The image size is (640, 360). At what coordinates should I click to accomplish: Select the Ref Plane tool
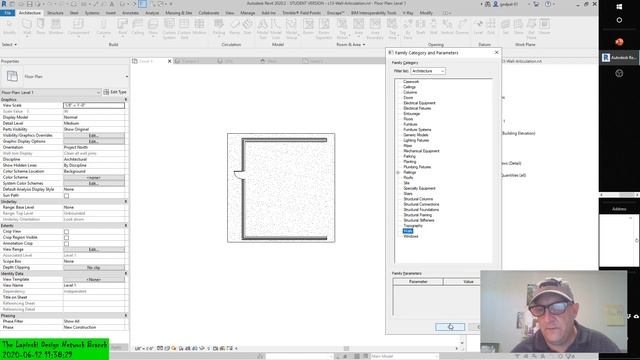[531, 29]
